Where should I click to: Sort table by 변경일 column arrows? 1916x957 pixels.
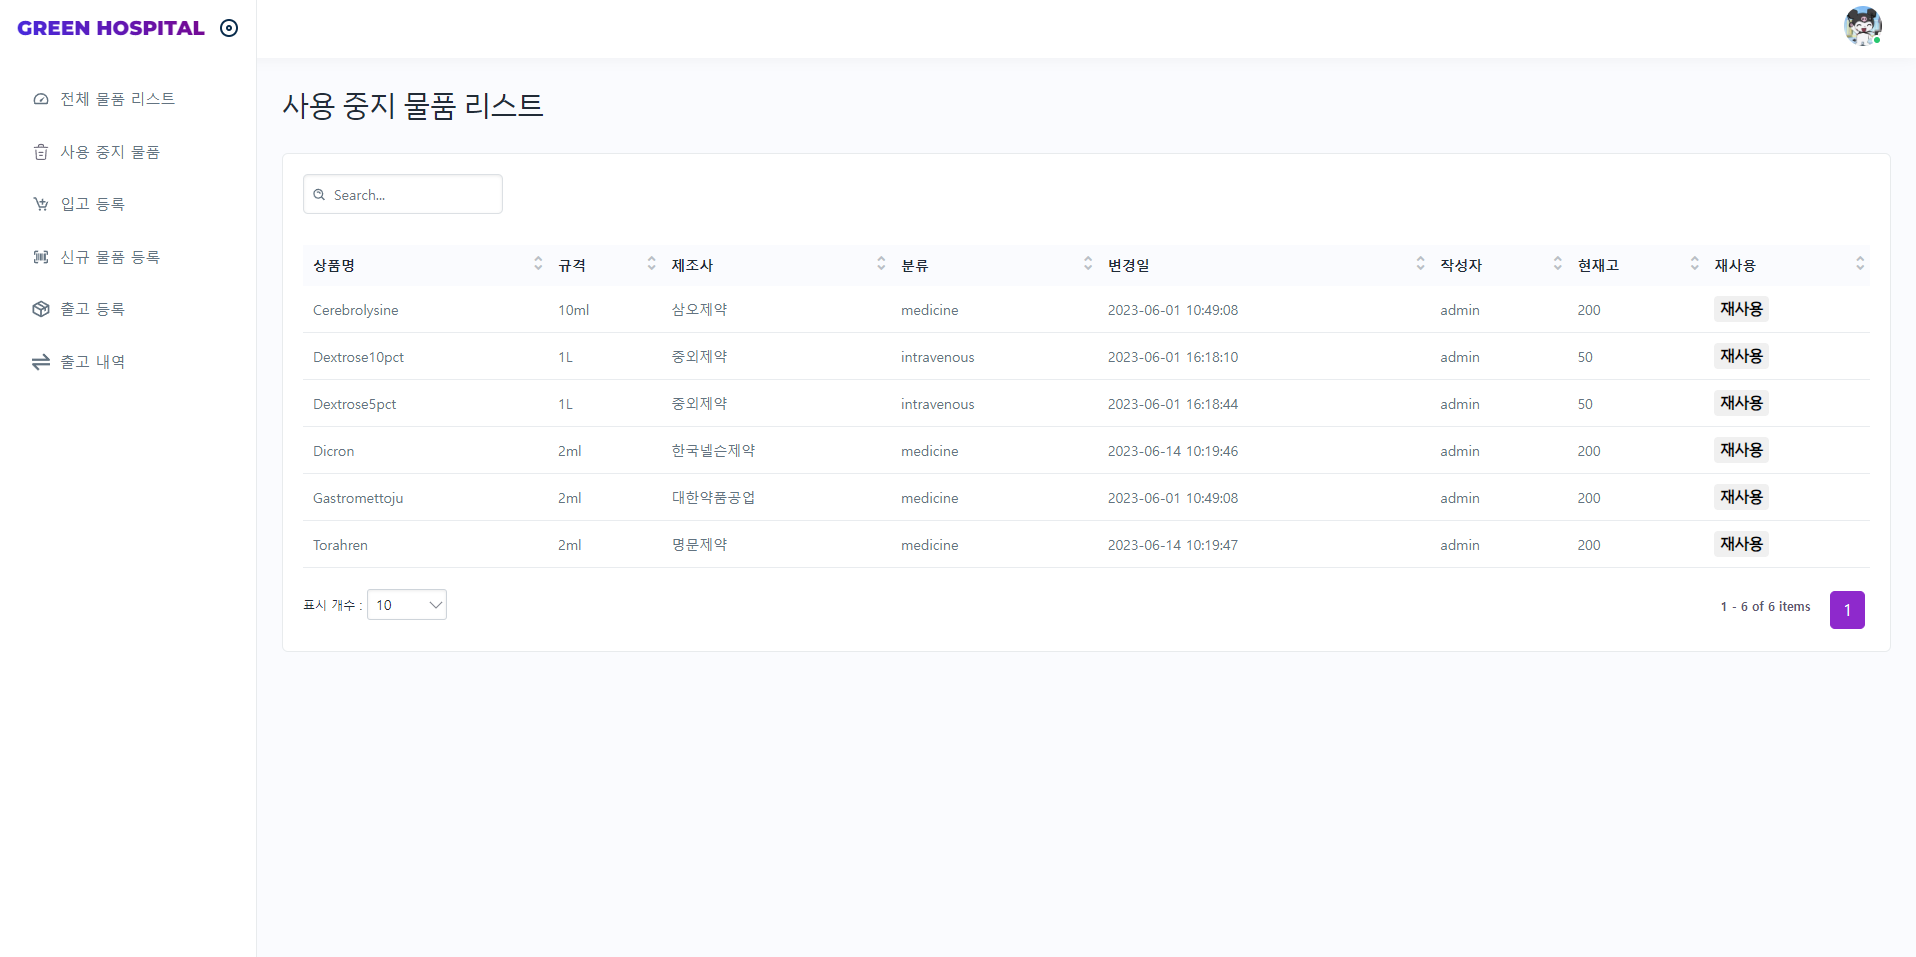pos(1421,263)
